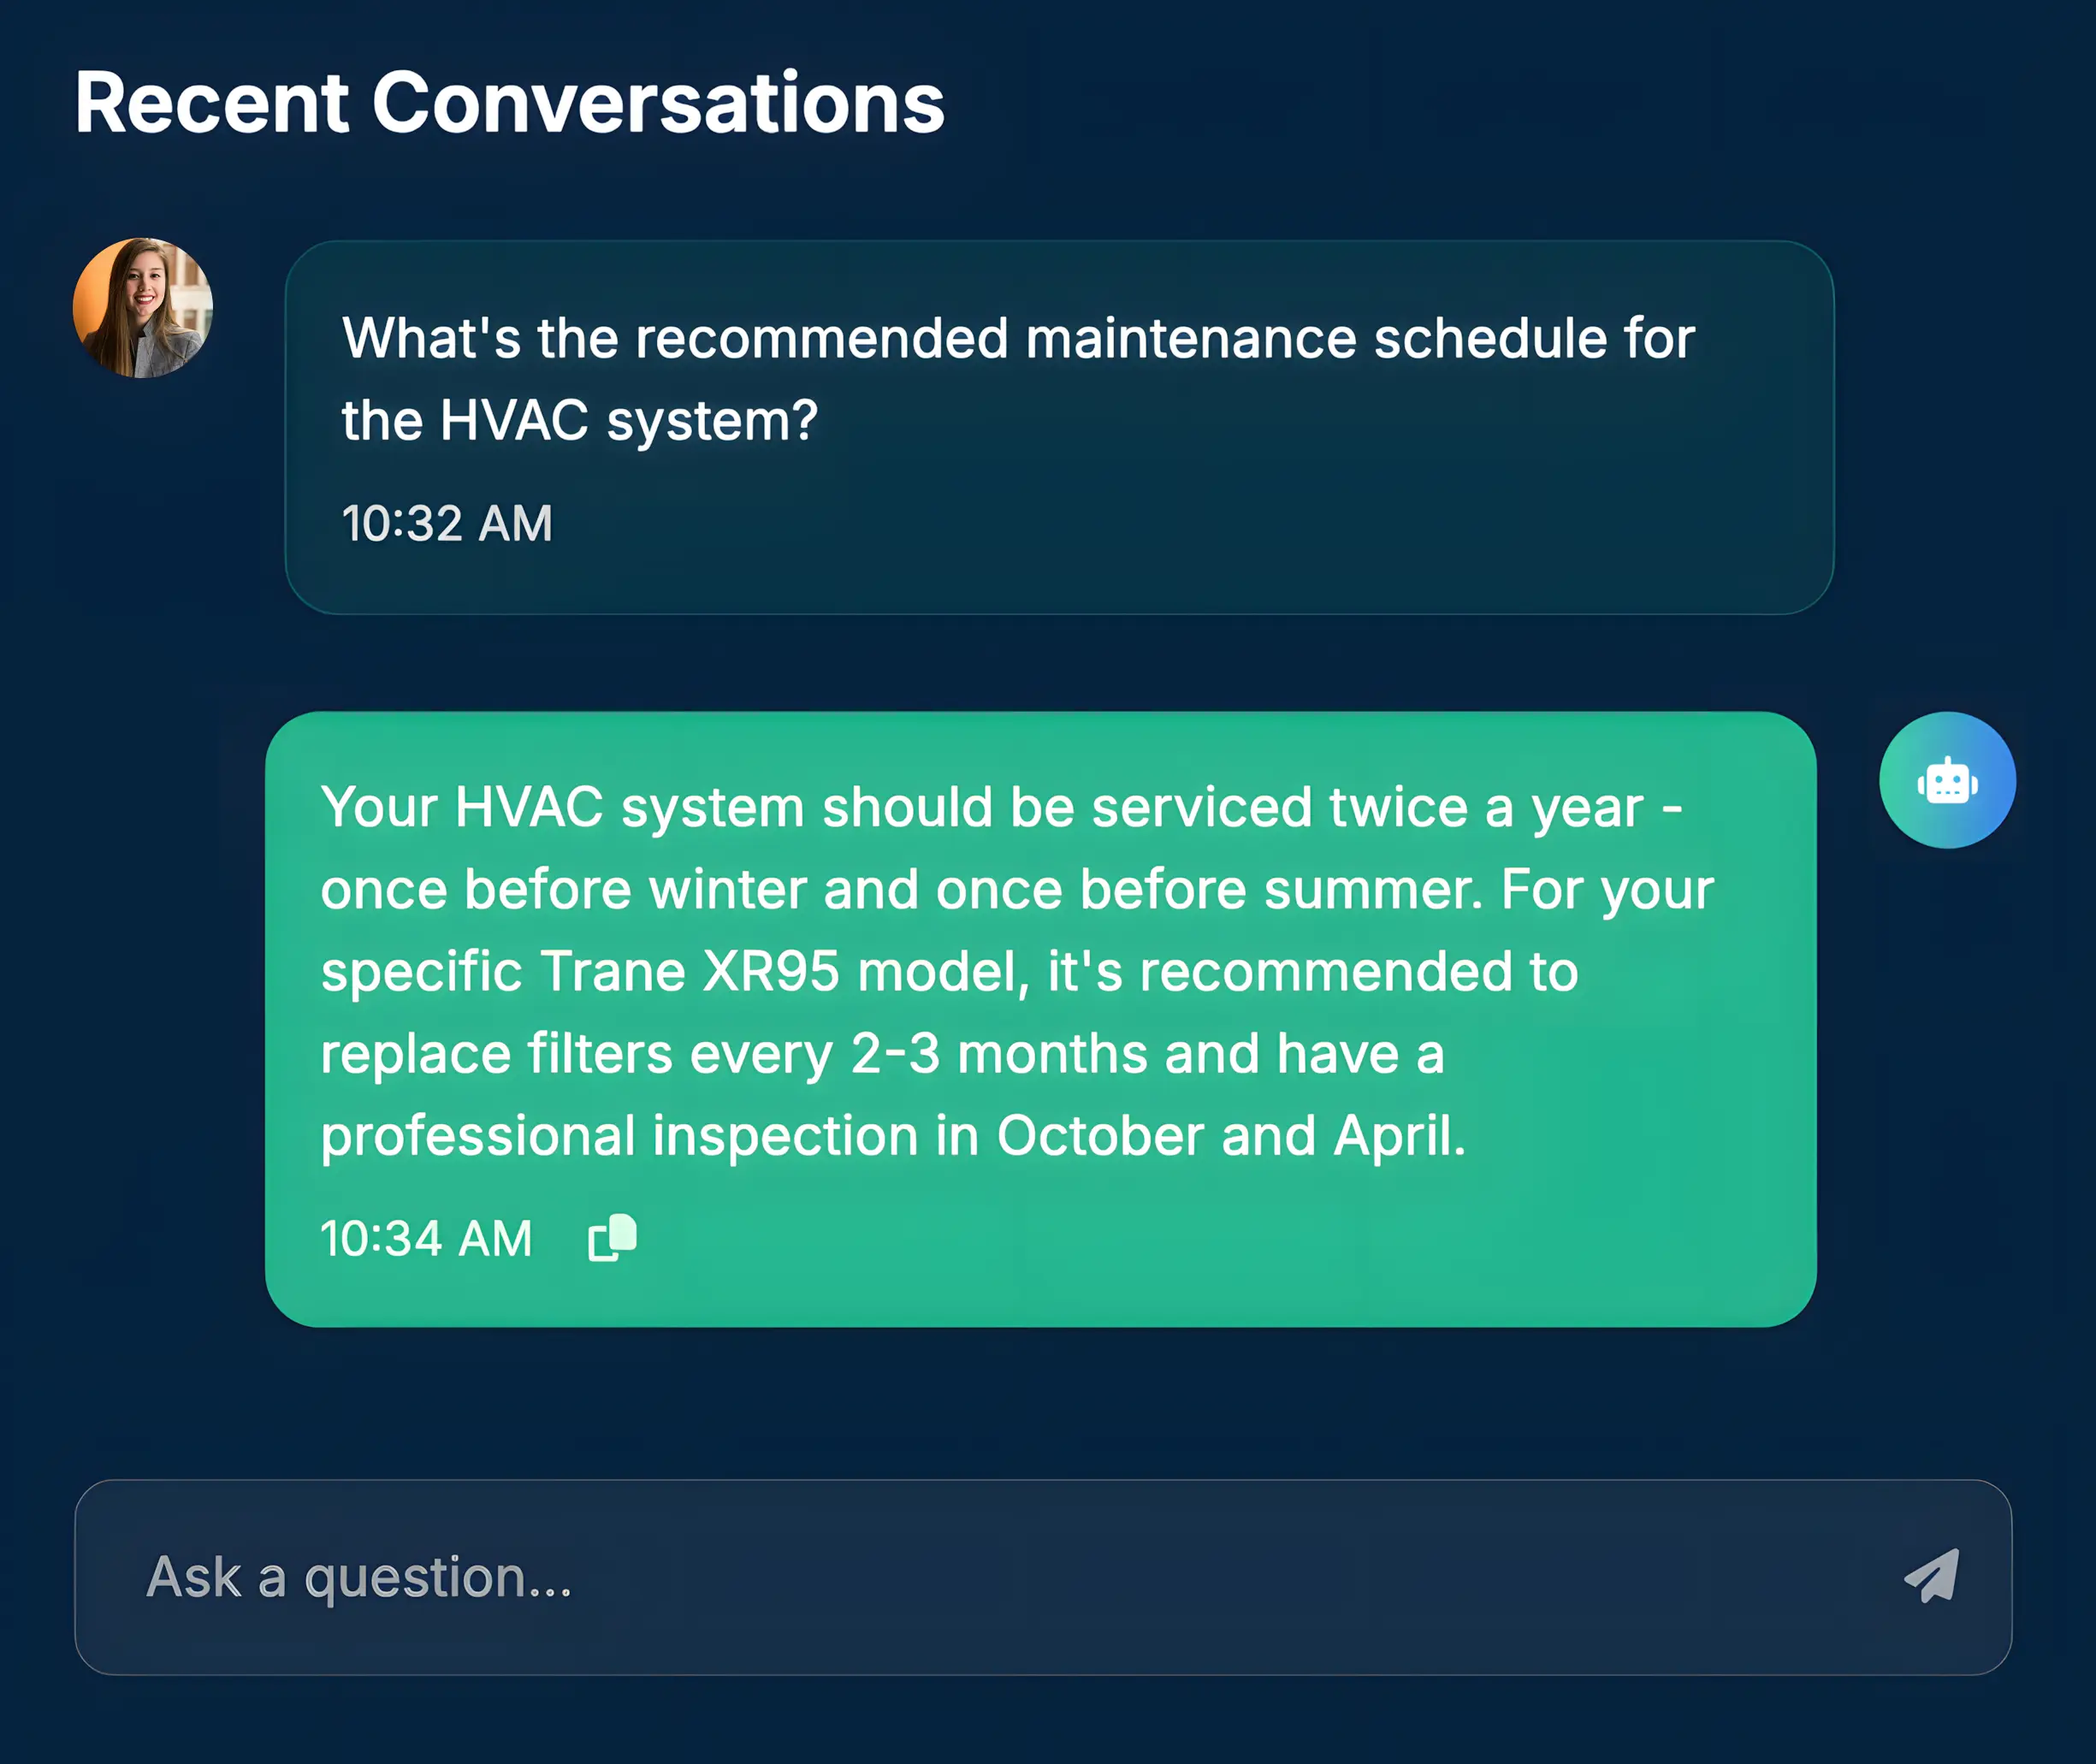Click the words "professional inspection"
The image size is (2096, 1764).
click(620, 1136)
